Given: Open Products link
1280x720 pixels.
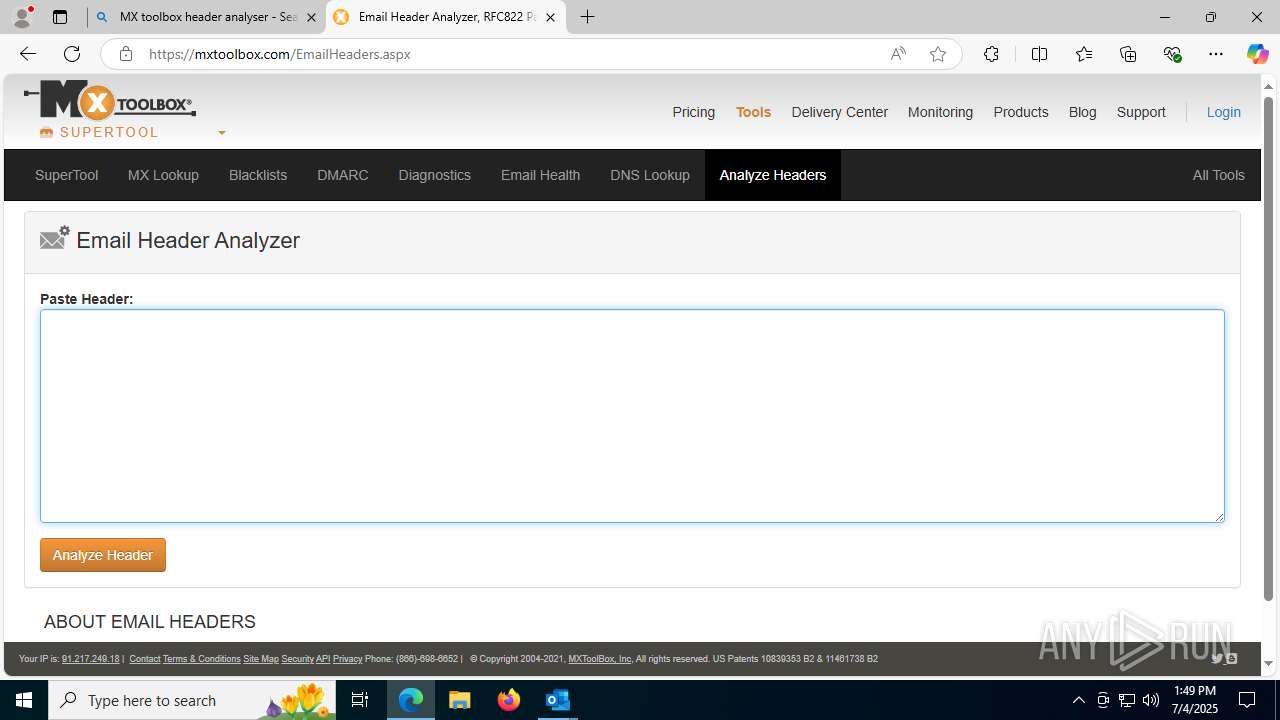Looking at the screenshot, I should point(1021,112).
